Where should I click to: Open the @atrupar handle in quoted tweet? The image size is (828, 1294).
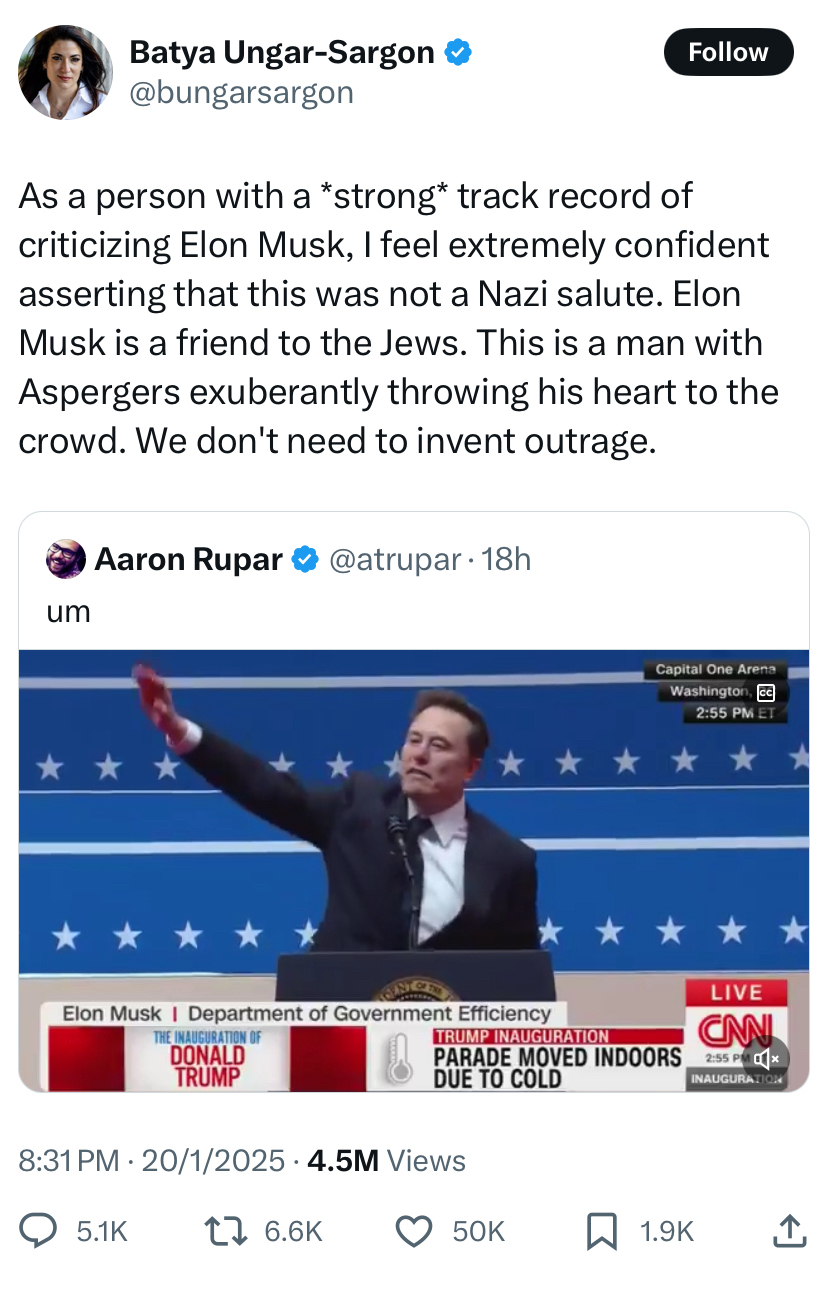pyautogui.click(x=394, y=560)
